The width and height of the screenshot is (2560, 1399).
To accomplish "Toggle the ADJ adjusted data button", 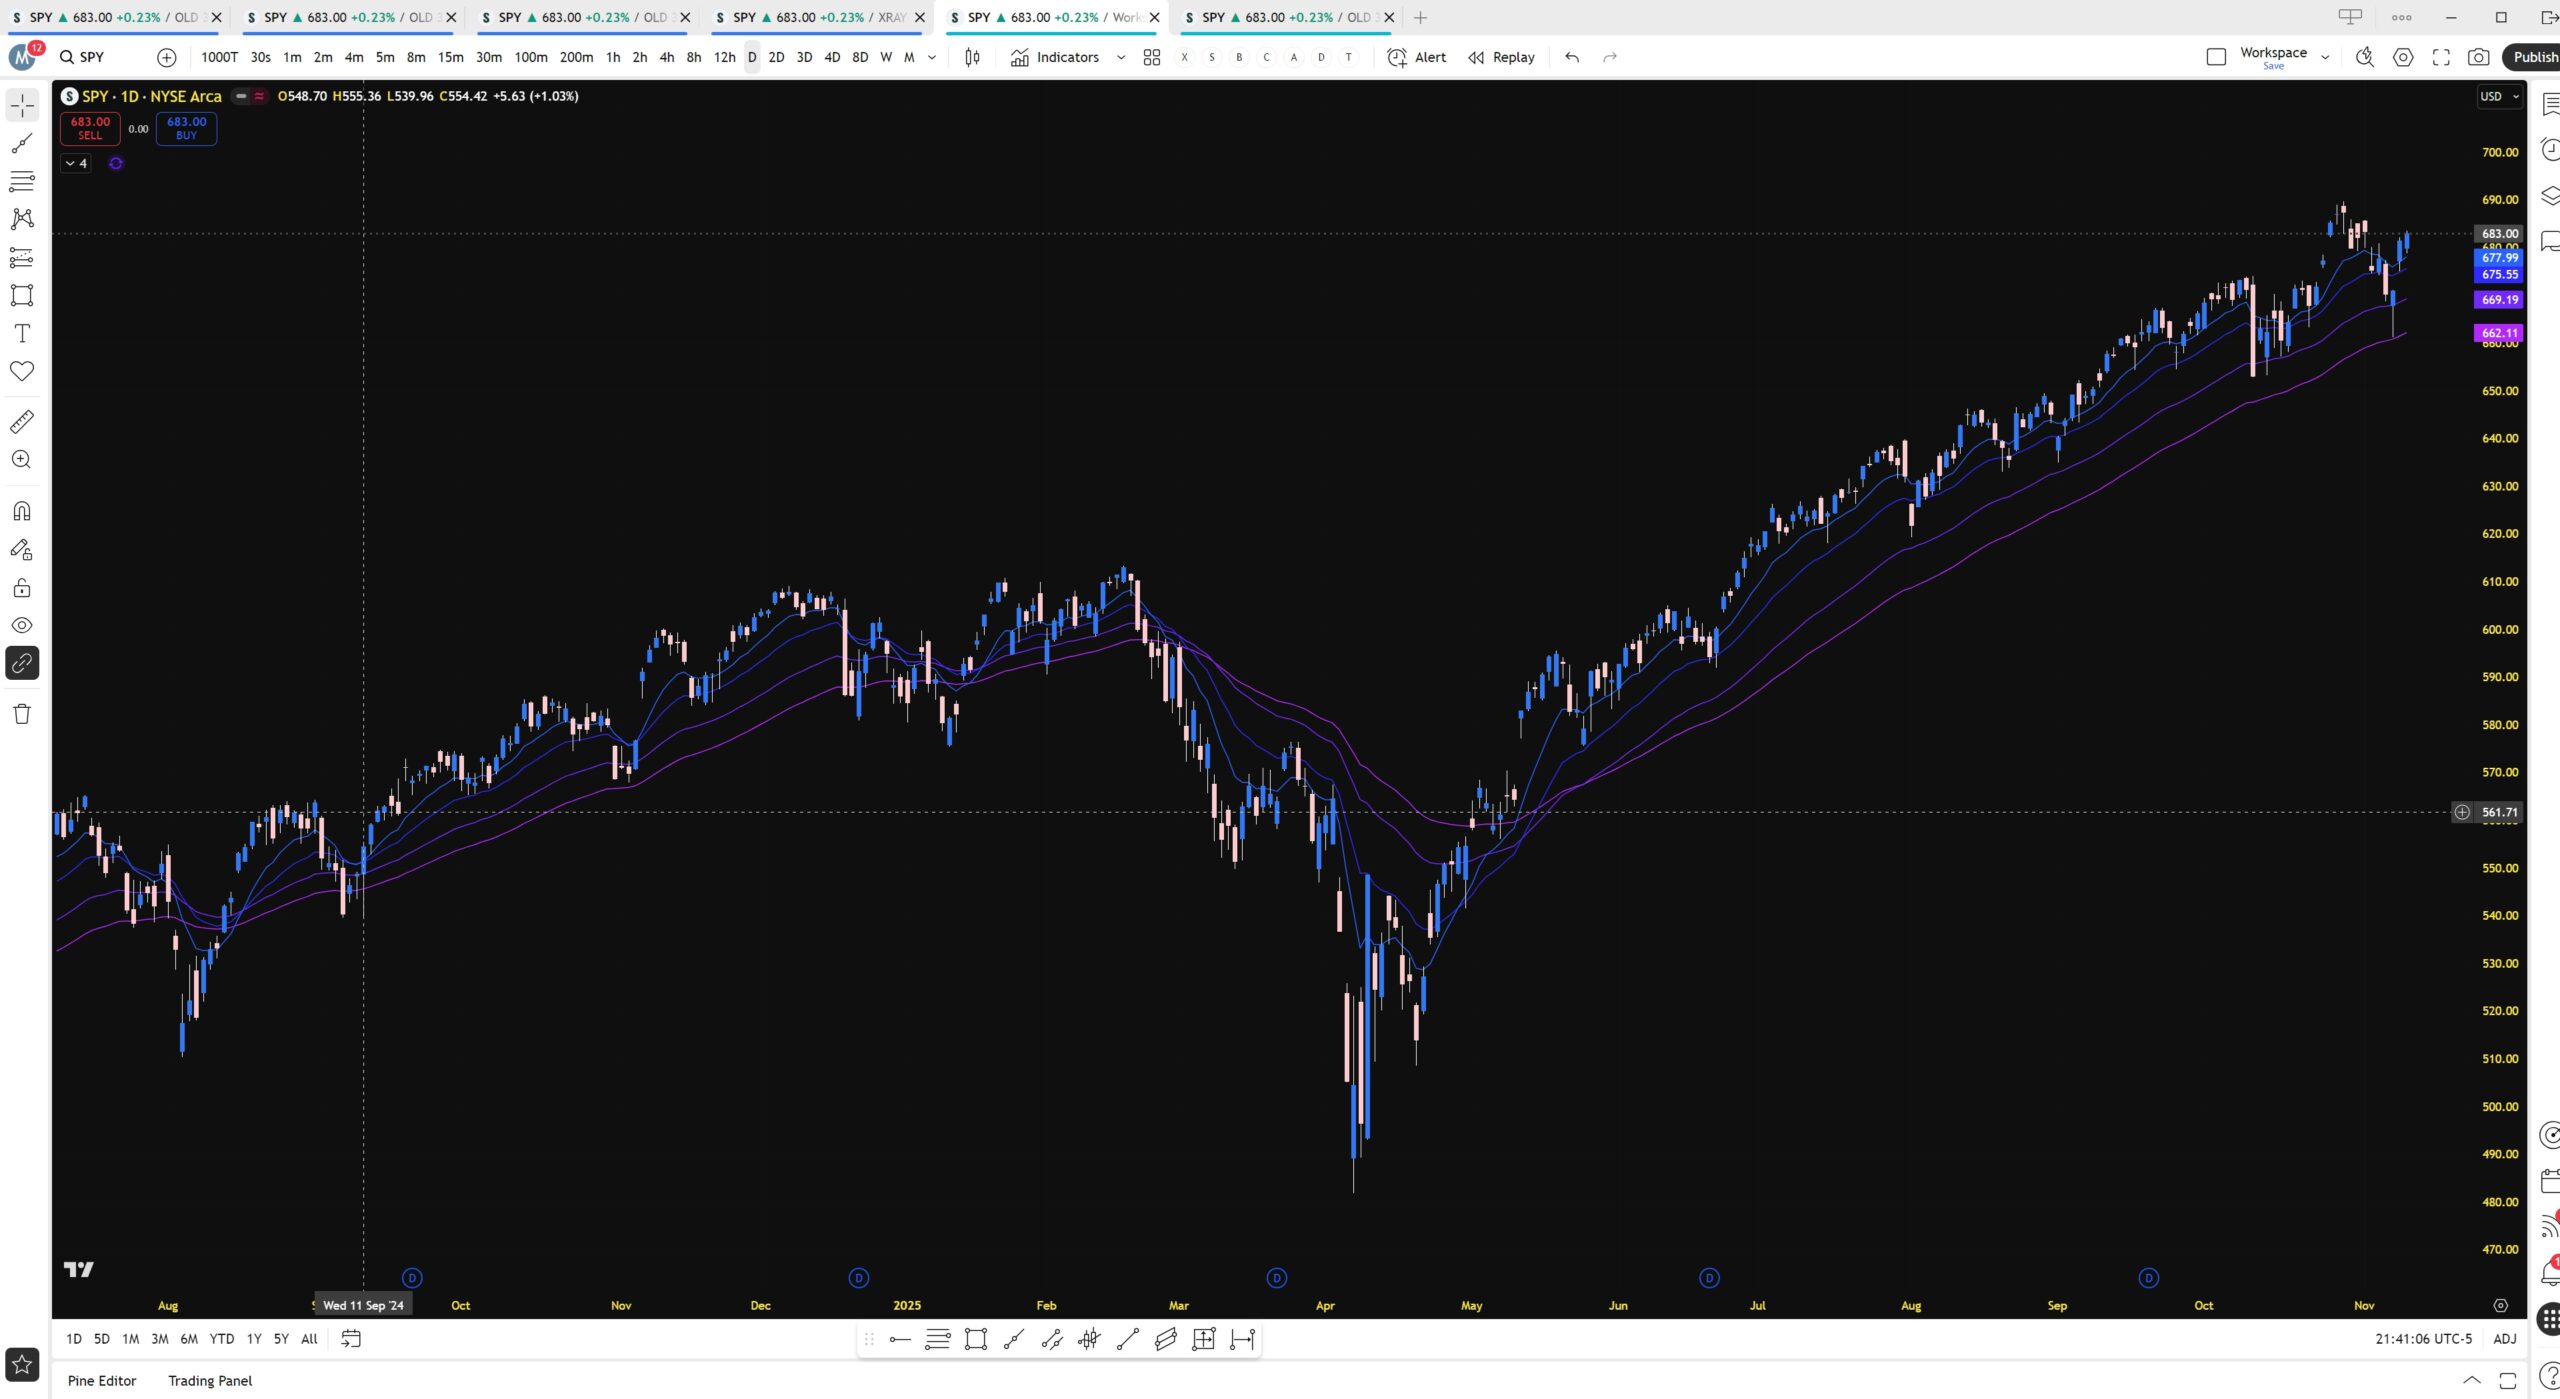I will point(2504,1339).
